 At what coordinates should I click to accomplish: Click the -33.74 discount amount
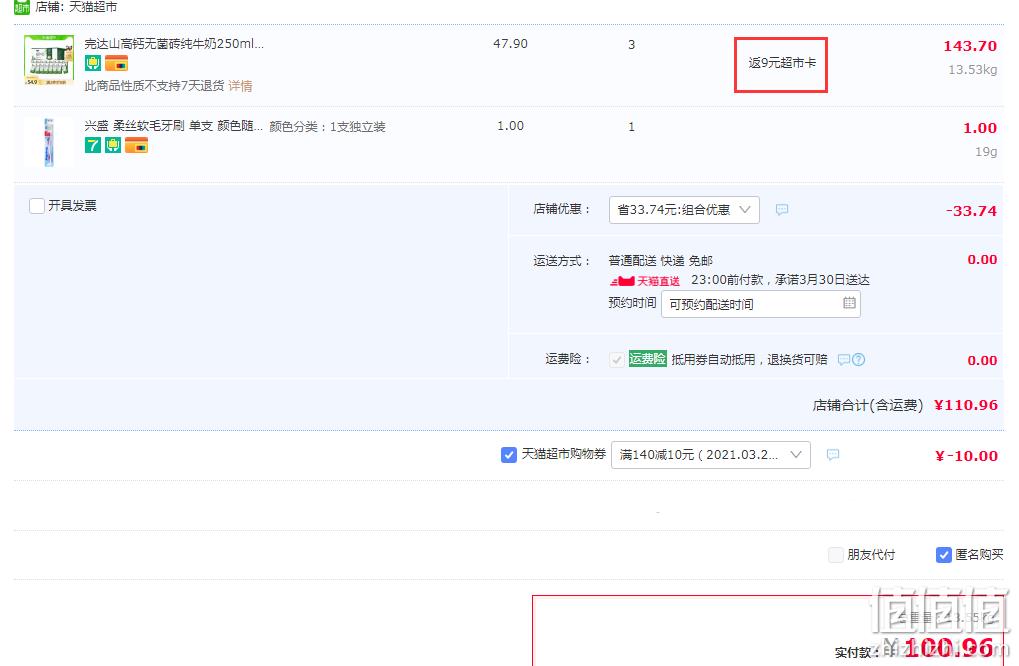971,211
